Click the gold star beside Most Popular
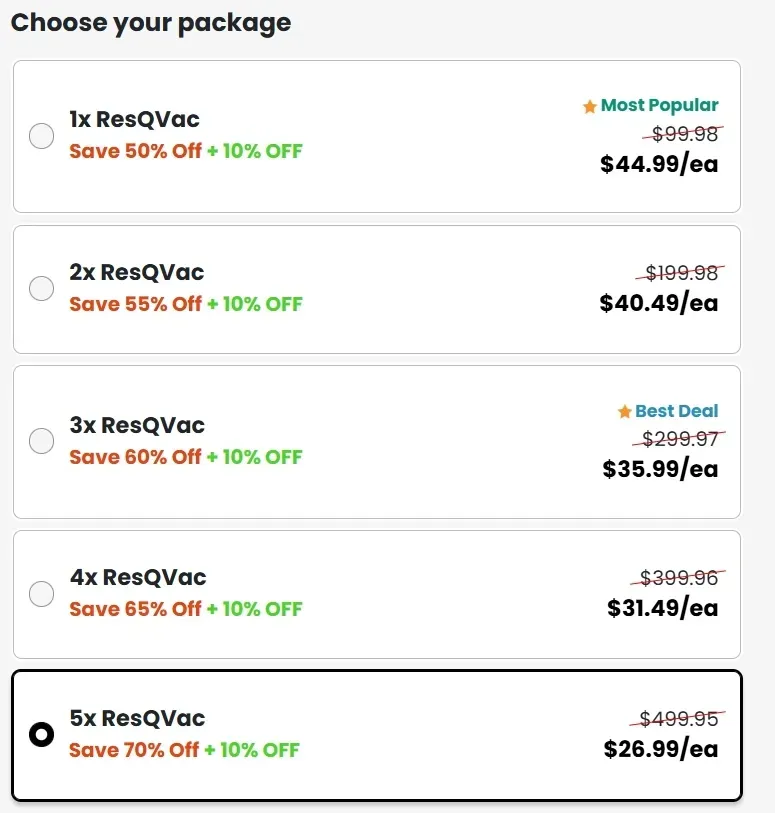Screen dimensions: 775x813 pos(589,105)
